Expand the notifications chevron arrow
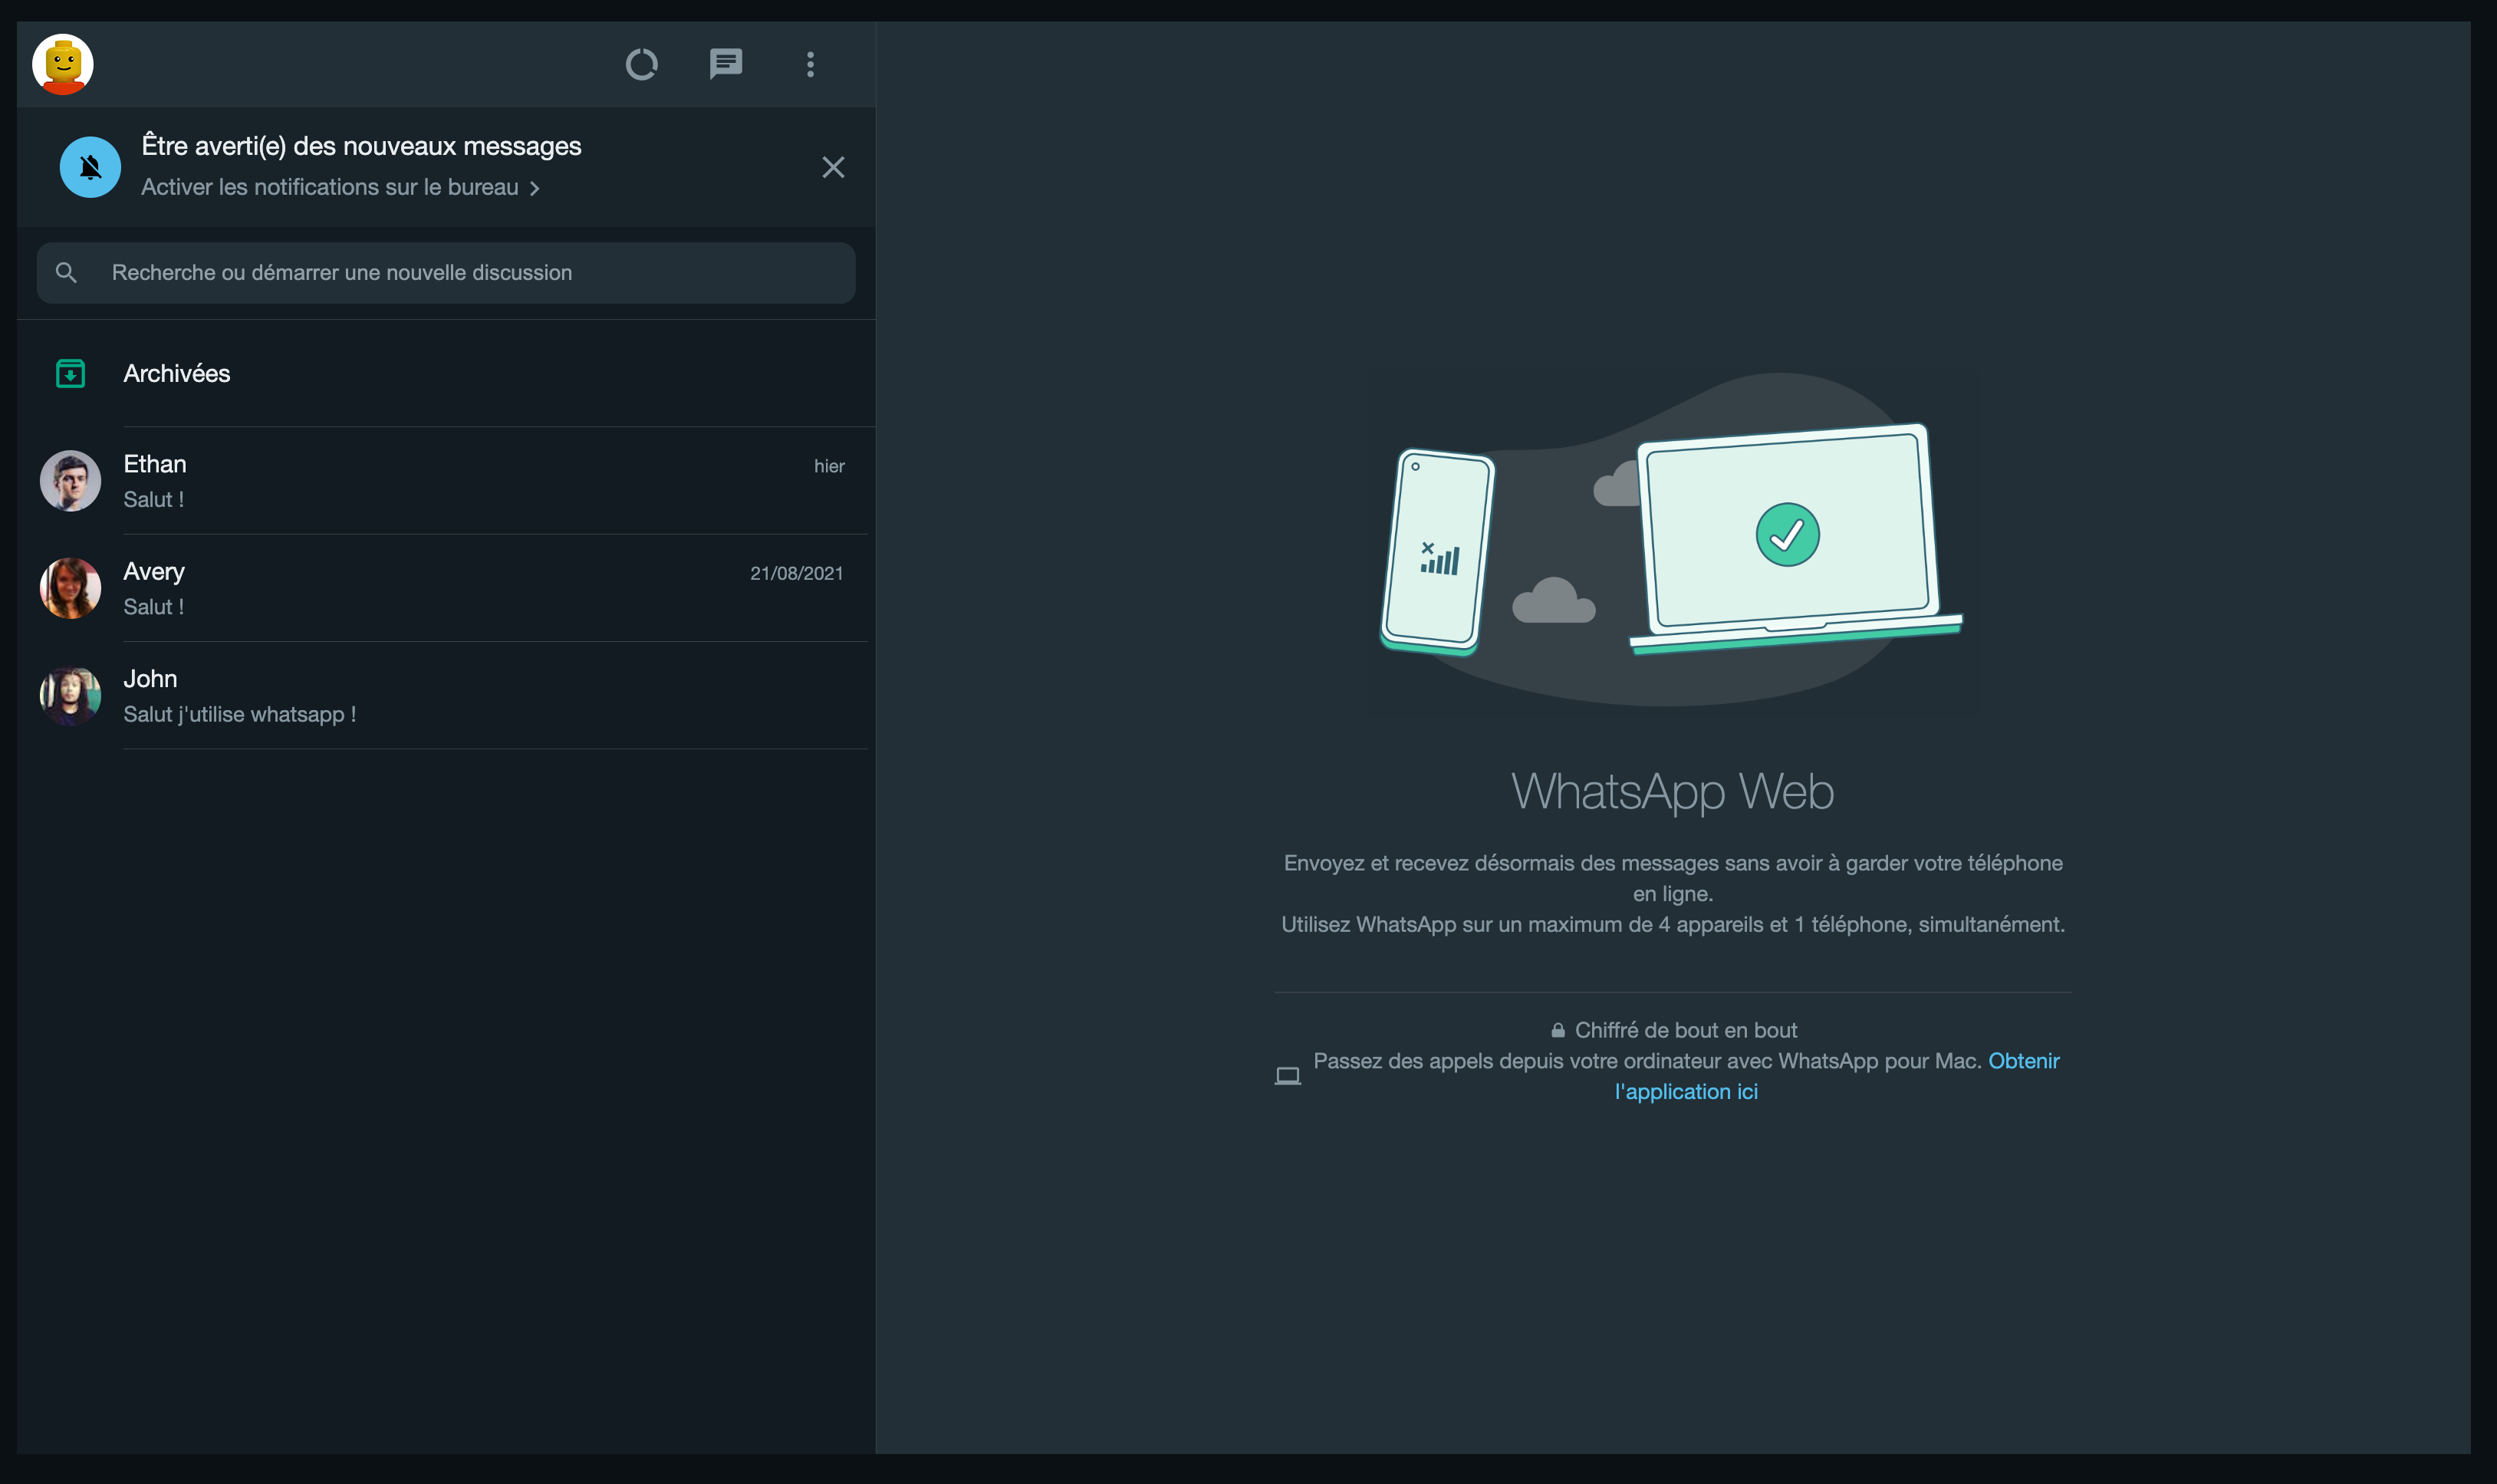Viewport: 2497px width, 1484px height. [535, 189]
